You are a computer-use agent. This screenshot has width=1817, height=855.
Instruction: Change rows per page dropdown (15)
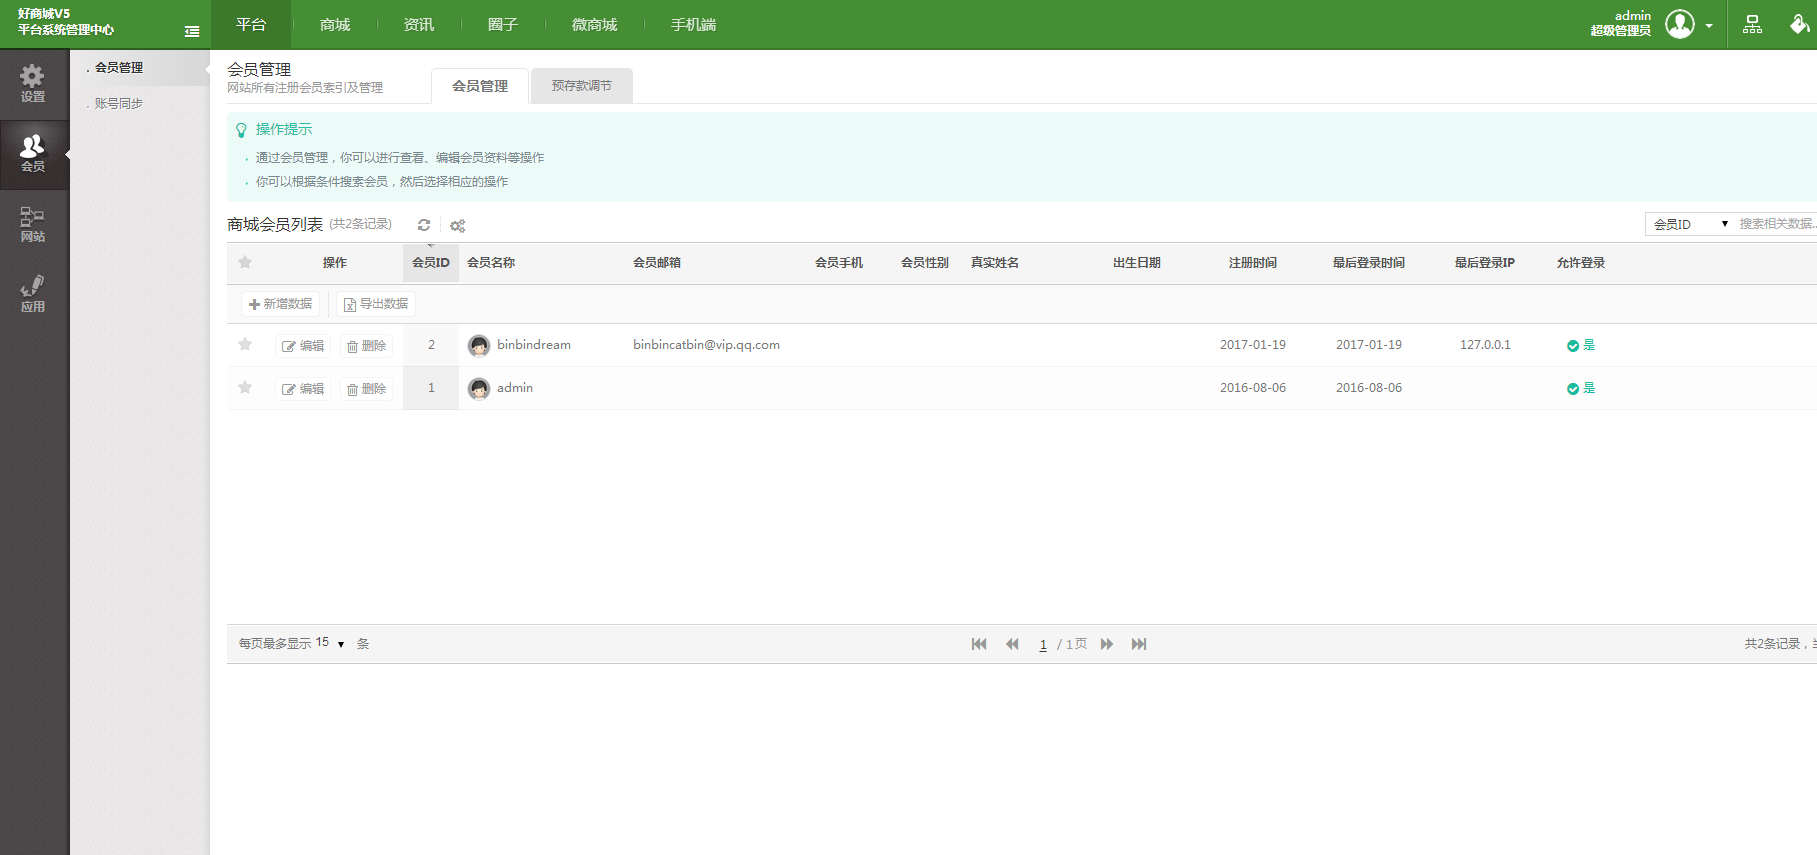point(330,643)
